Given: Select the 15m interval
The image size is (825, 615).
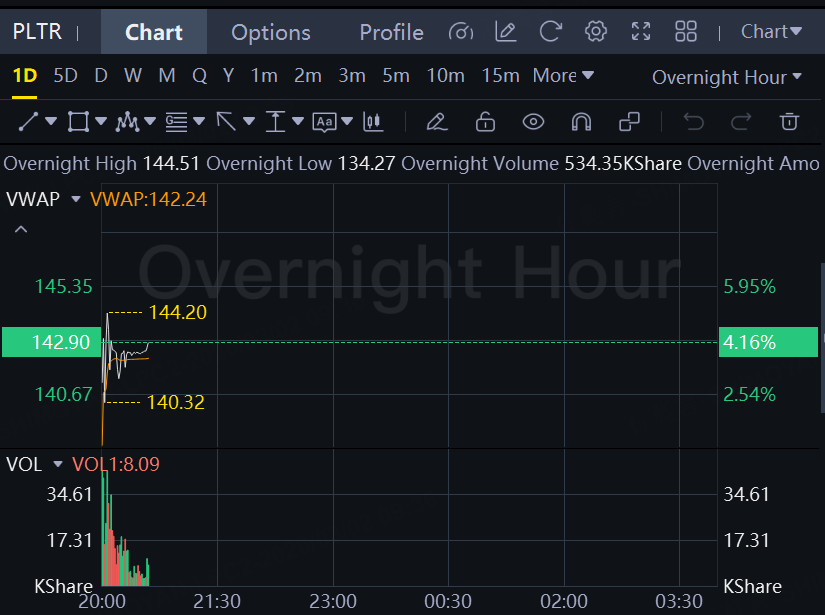Looking at the screenshot, I should coord(500,76).
